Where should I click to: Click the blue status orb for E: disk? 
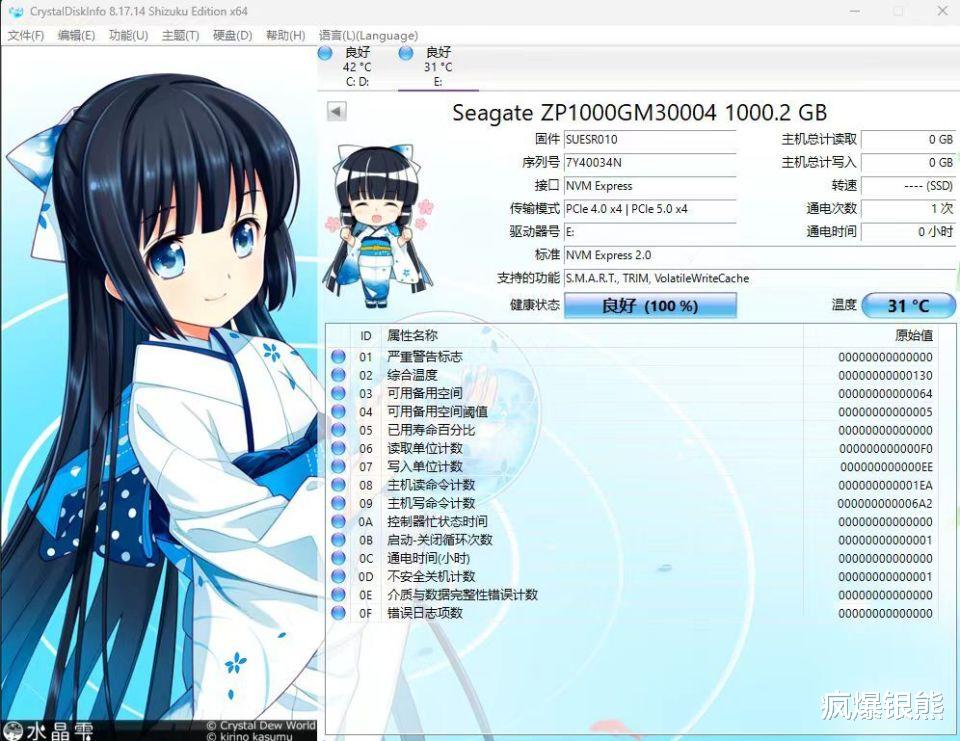pyautogui.click(x=405, y=53)
